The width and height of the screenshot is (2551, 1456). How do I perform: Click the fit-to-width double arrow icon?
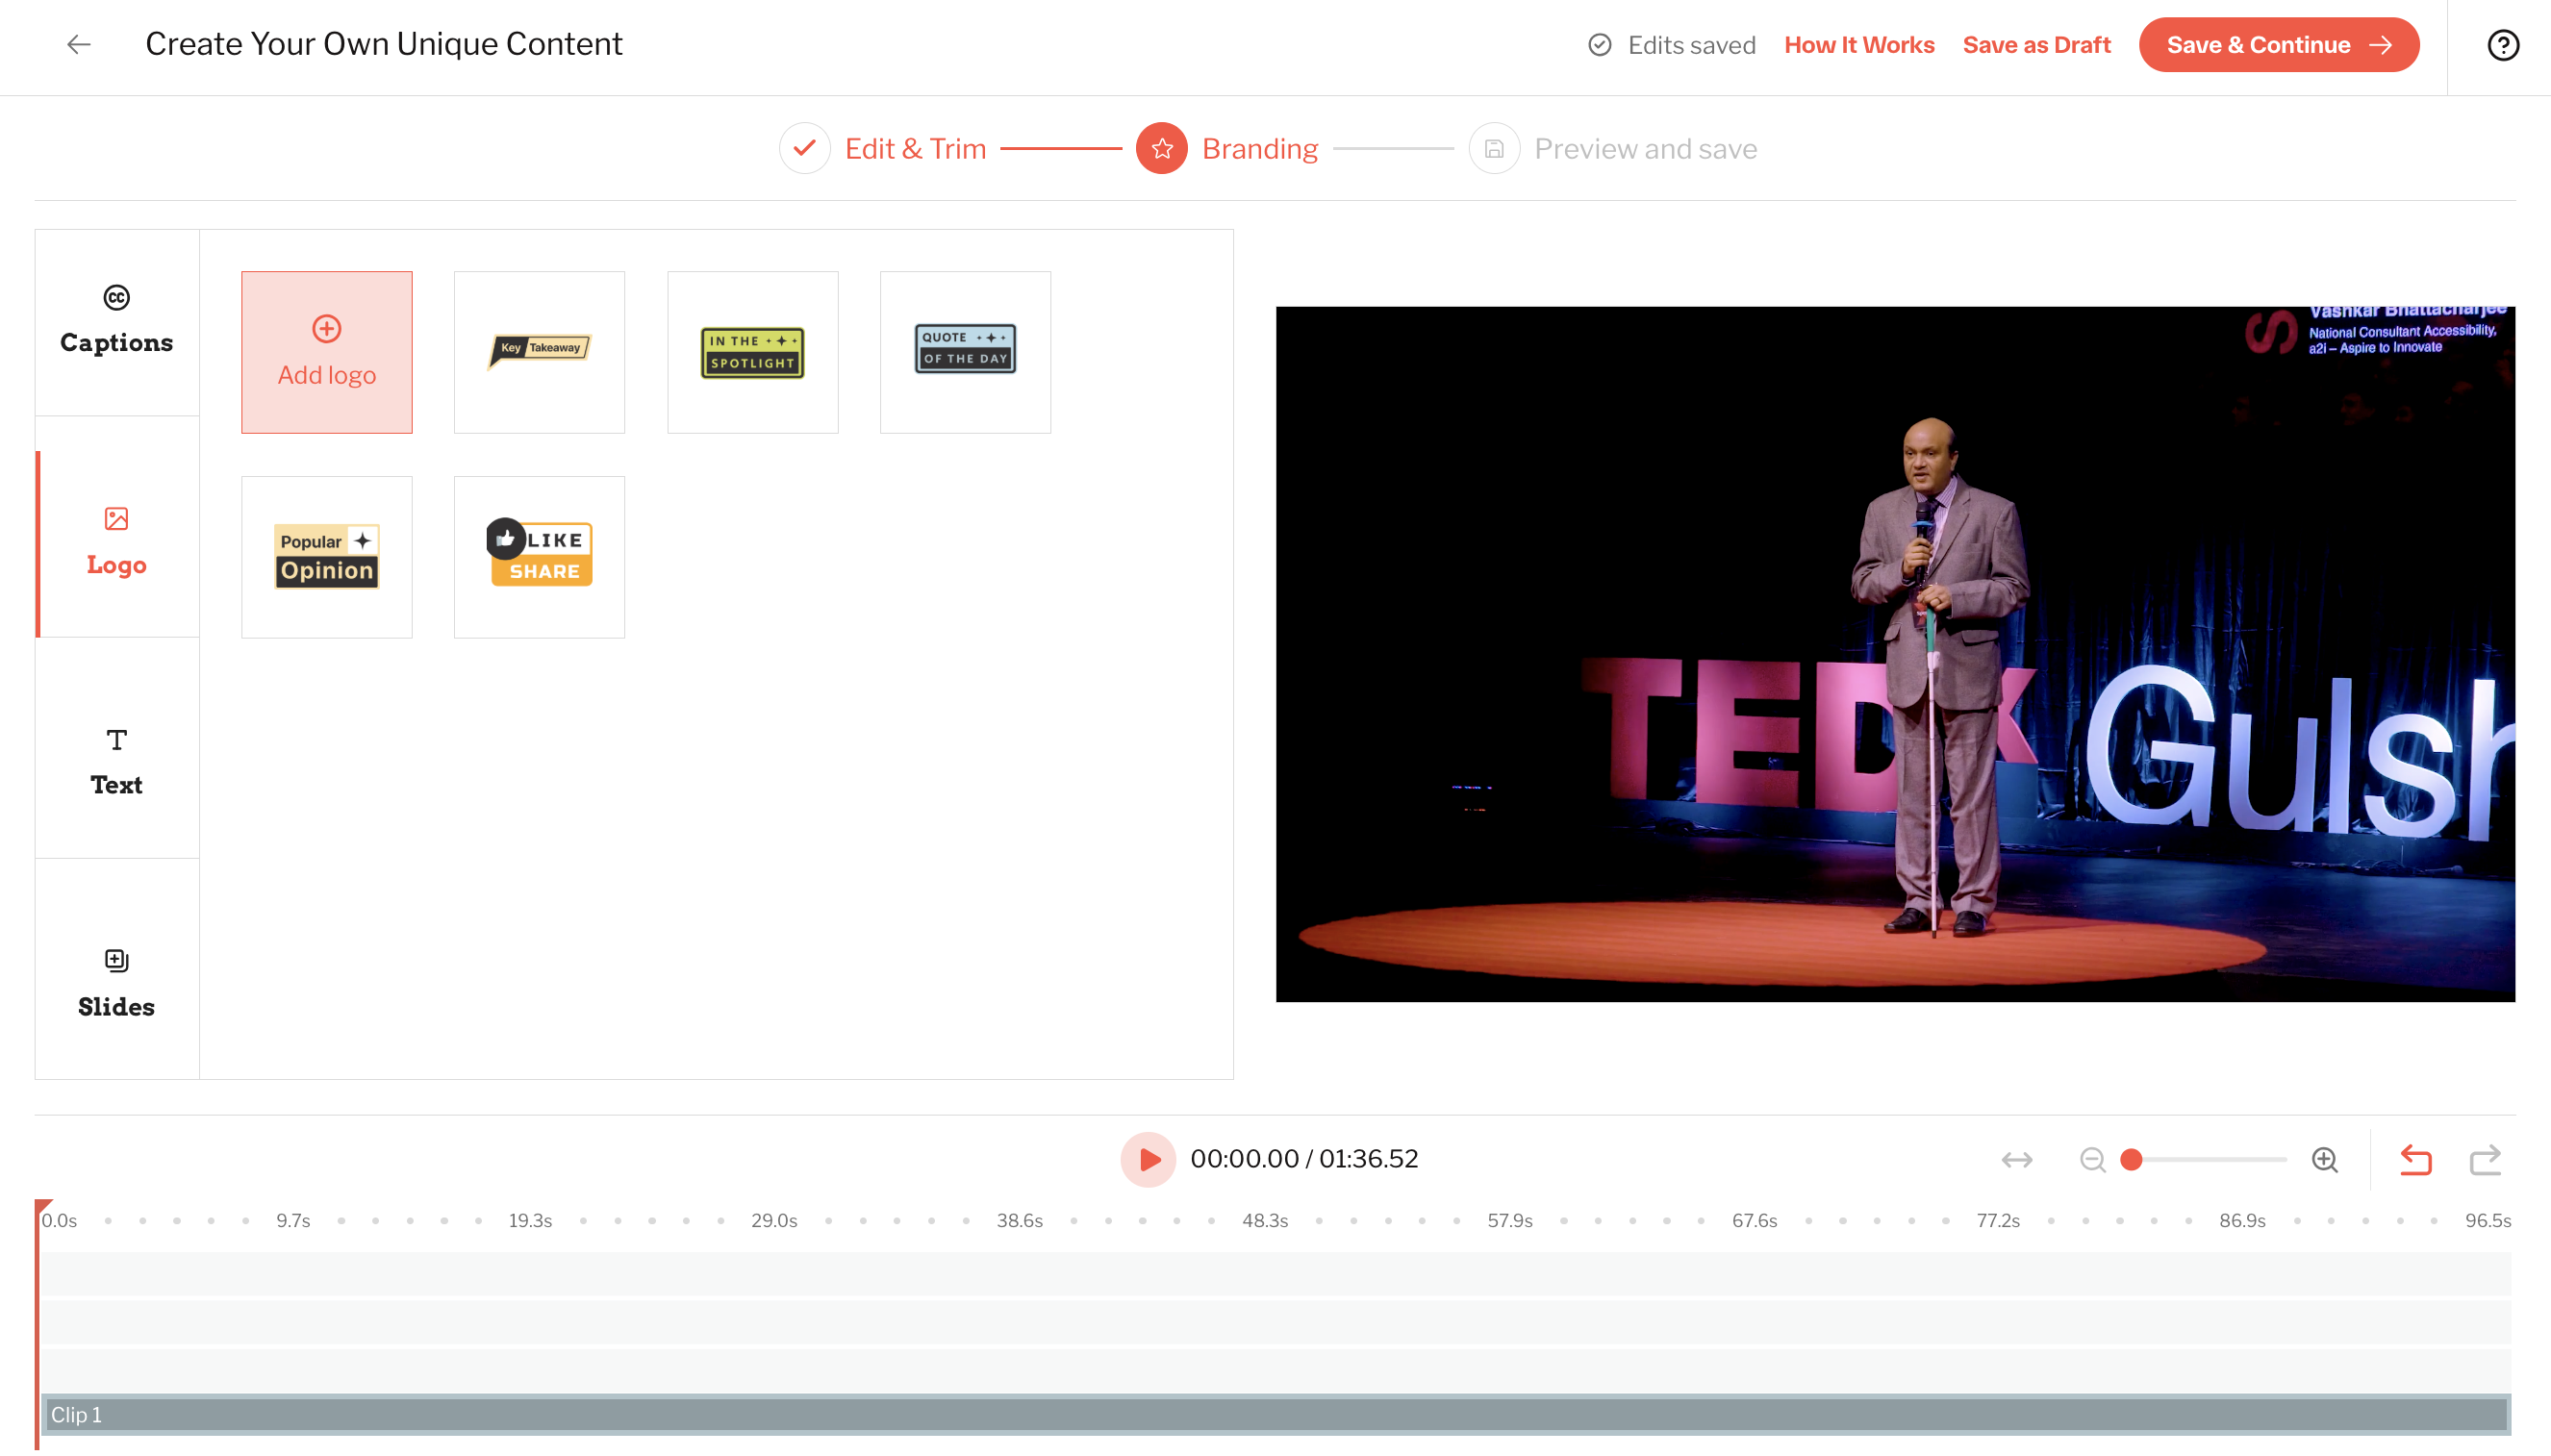click(x=2016, y=1159)
